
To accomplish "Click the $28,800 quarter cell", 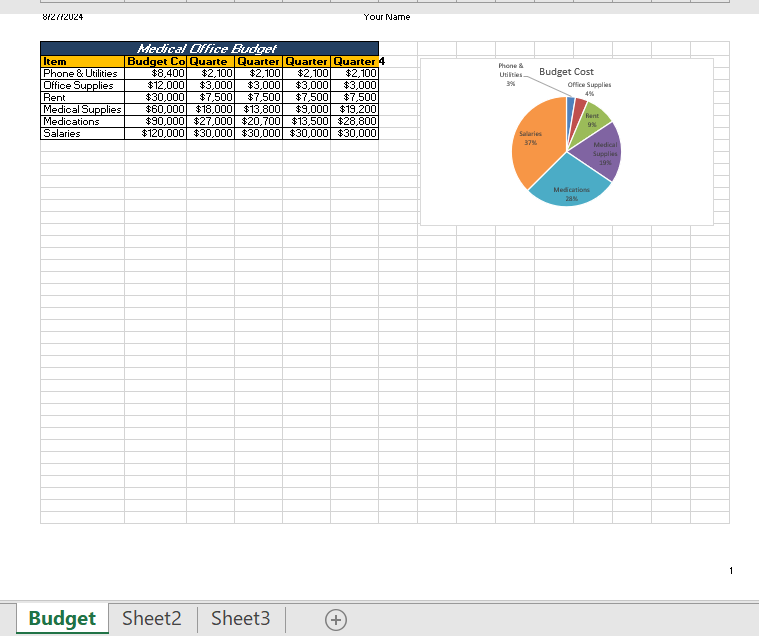I will (x=354, y=121).
